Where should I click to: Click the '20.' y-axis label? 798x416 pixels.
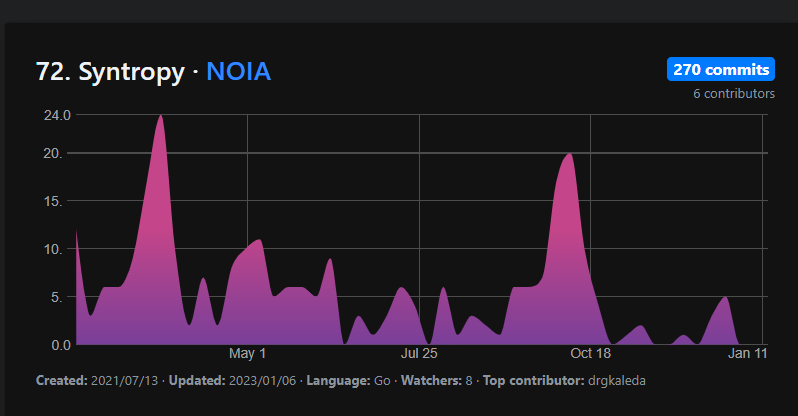(53, 153)
